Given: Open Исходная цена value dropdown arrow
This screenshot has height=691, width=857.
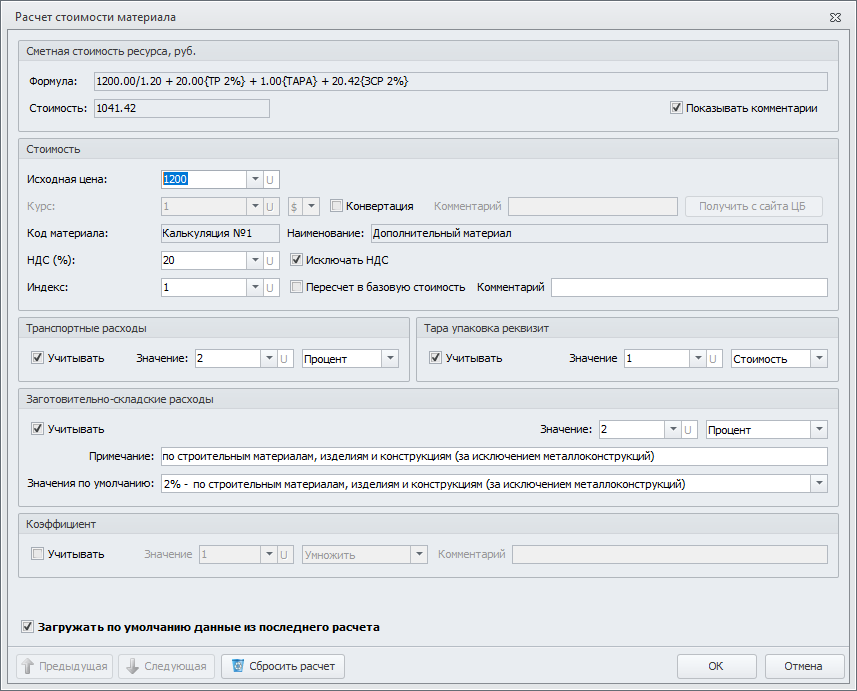Looking at the screenshot, I should [255, 179].
